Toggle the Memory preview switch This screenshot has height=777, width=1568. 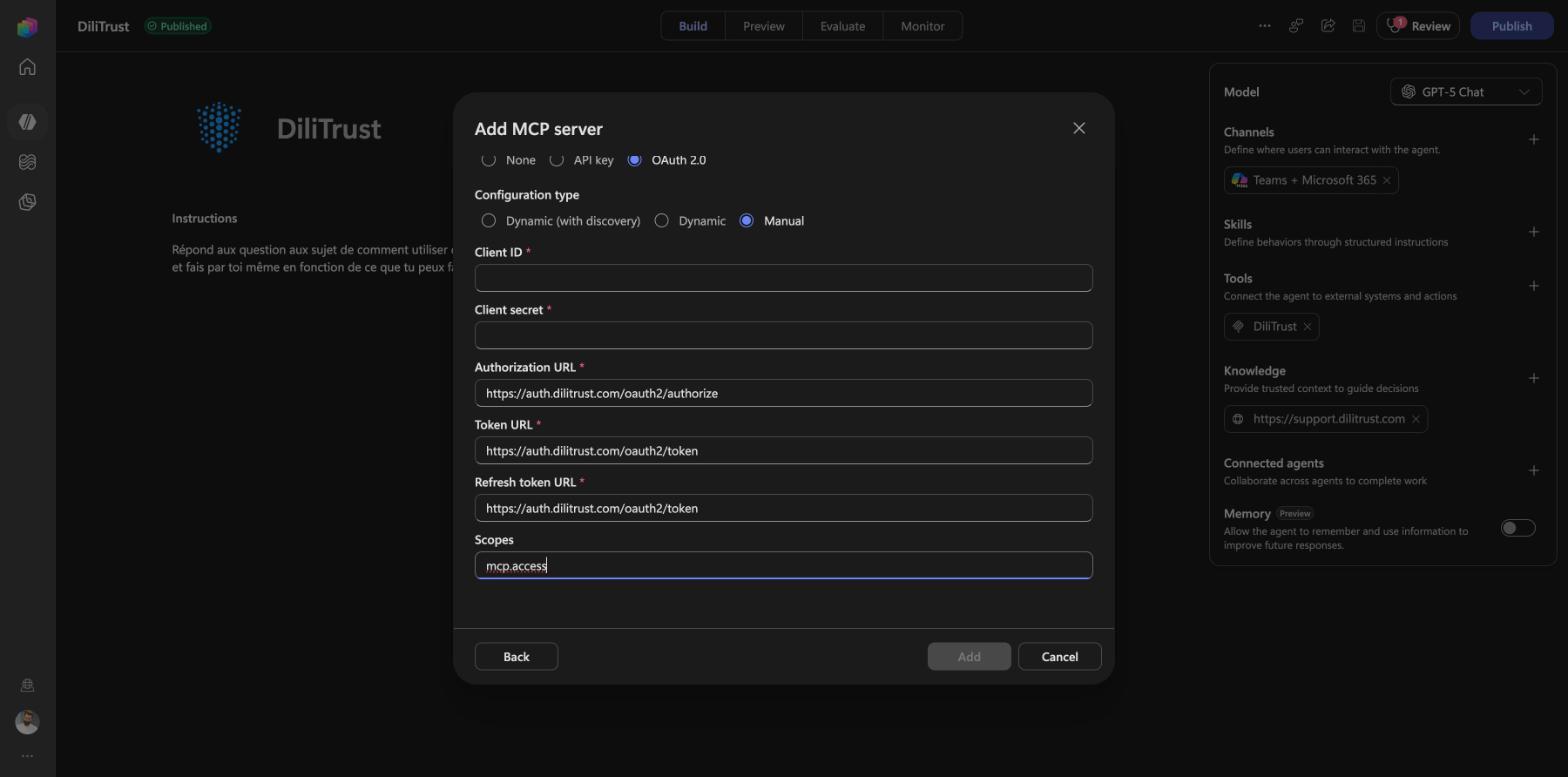click(x=1517, y=528)
